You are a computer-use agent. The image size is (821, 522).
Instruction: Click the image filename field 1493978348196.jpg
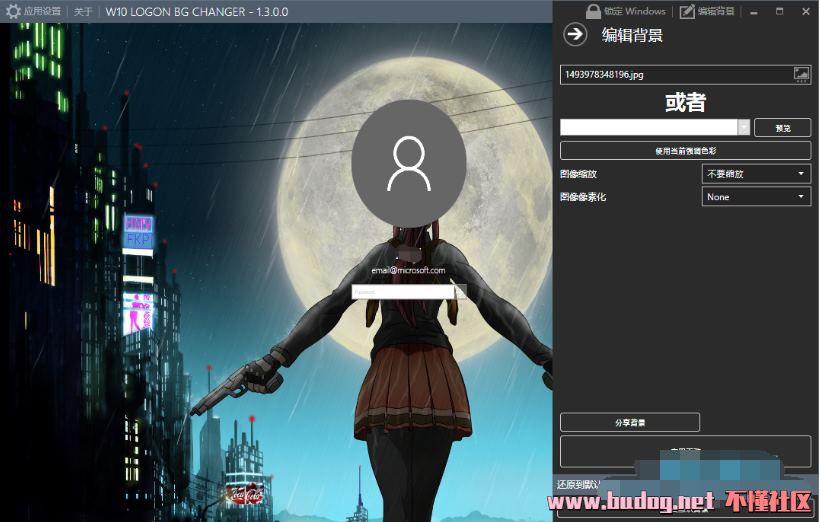675,74
